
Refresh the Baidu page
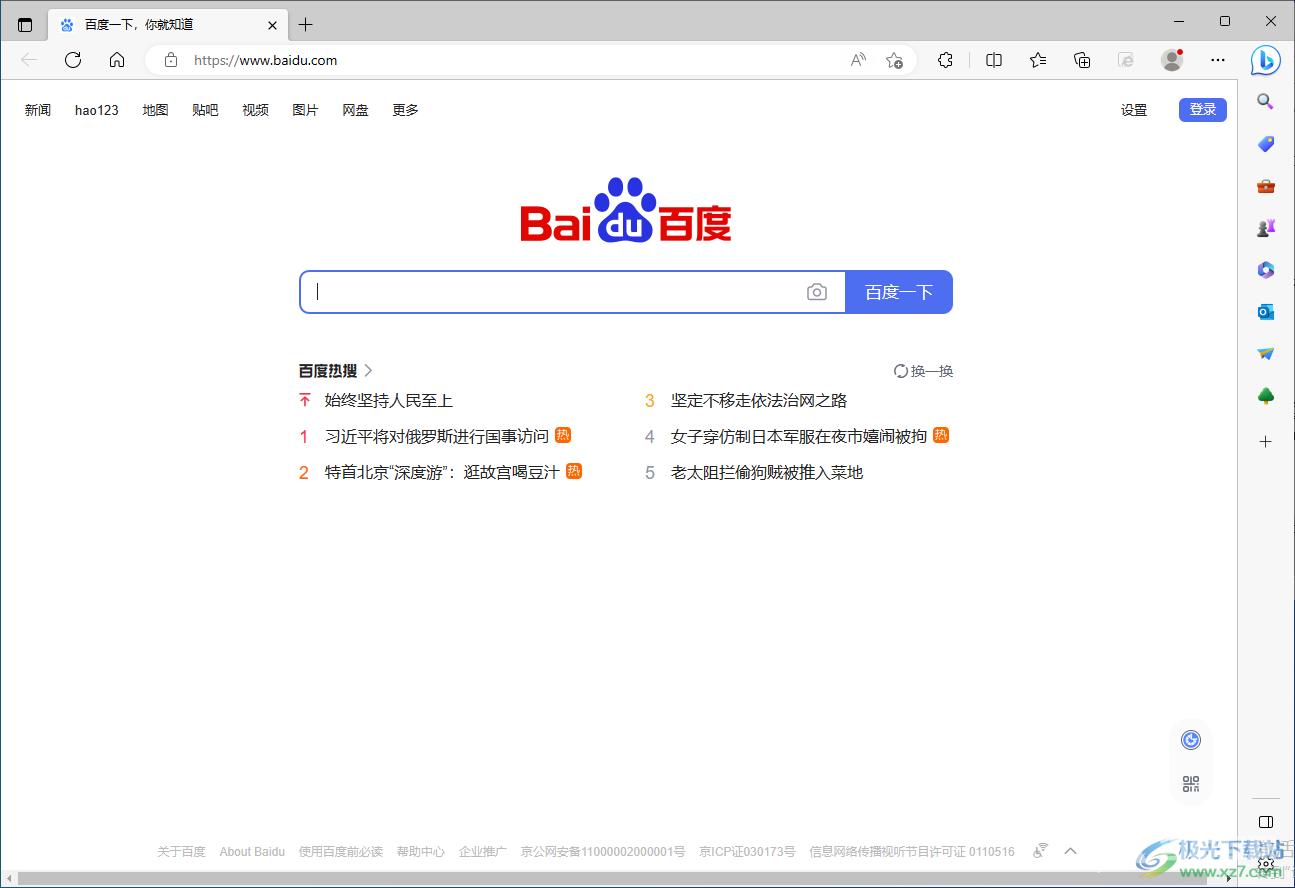point(73,60)
